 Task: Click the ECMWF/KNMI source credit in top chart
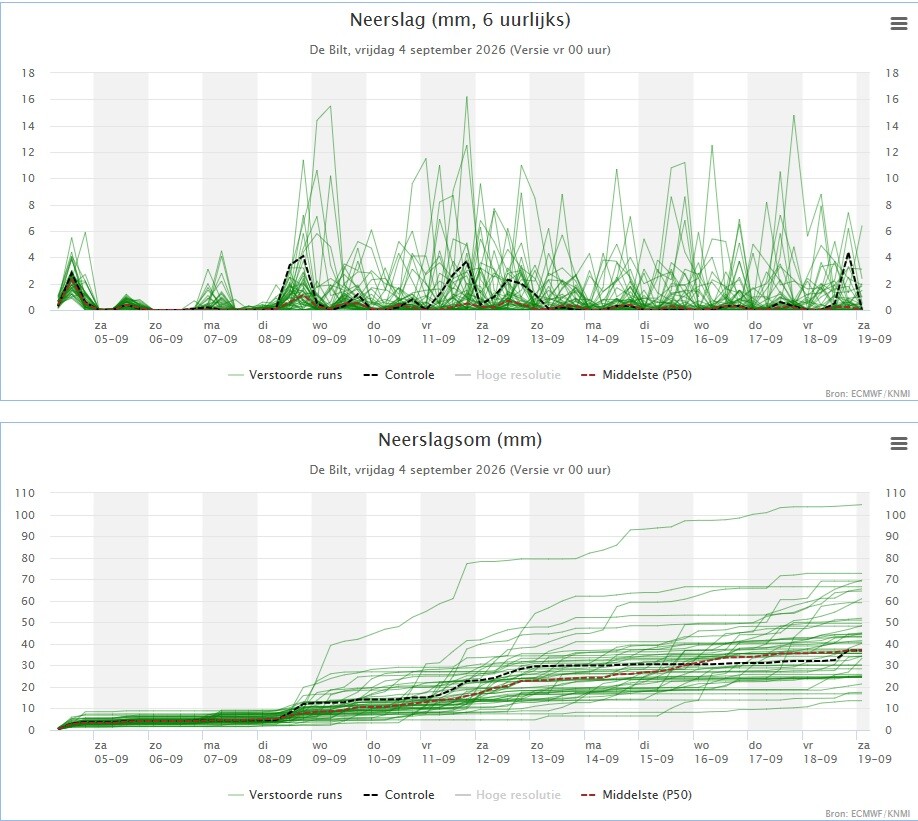(x=868, y=394)
